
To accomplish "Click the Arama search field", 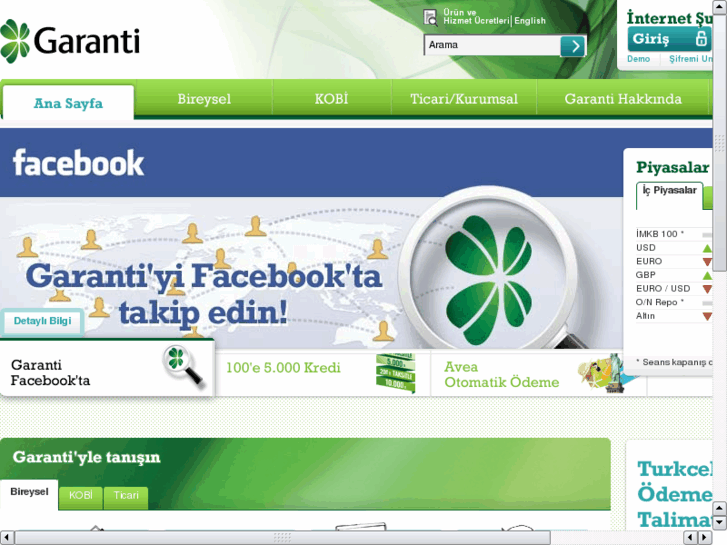I will [493, 45].
